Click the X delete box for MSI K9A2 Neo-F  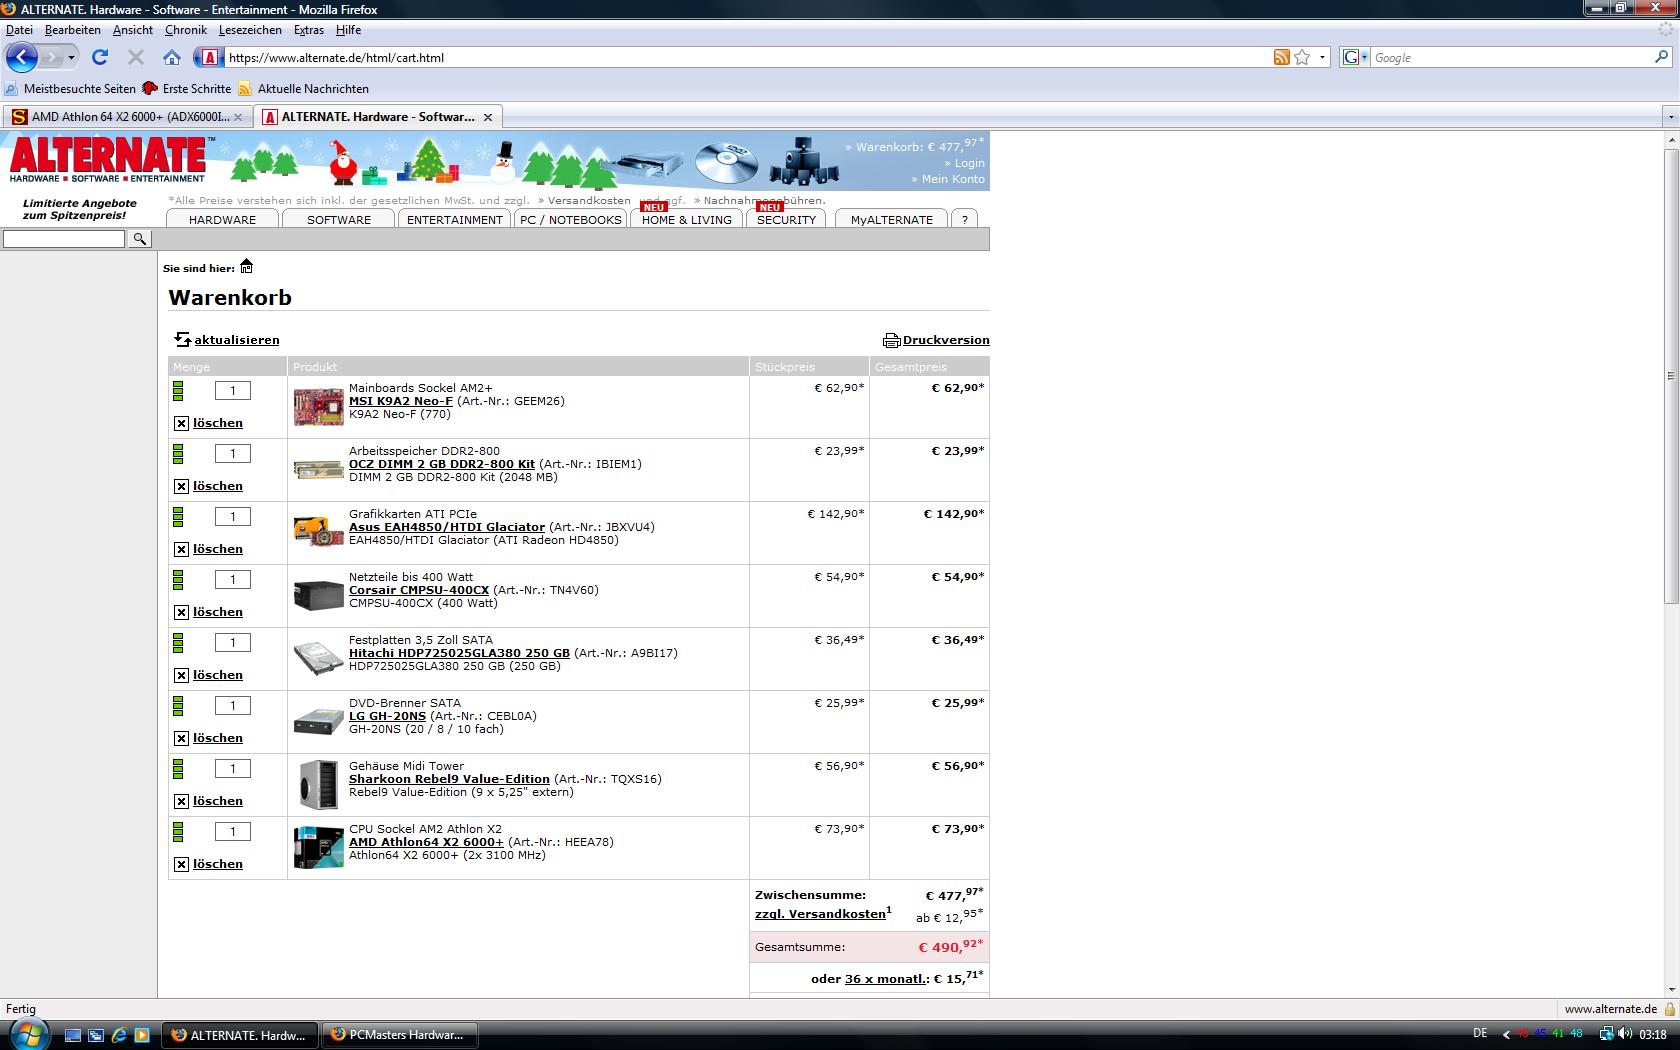[181, 423]
